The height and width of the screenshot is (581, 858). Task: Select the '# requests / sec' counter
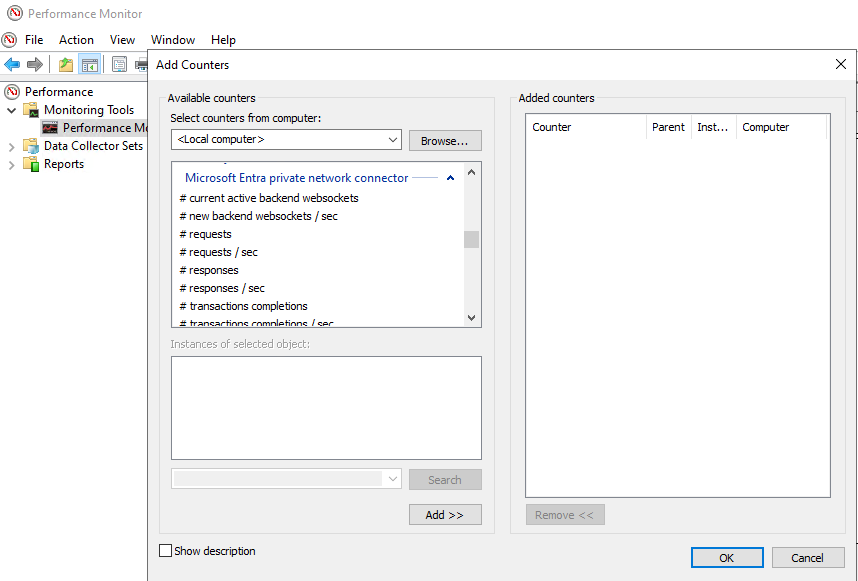pos(218,252)
